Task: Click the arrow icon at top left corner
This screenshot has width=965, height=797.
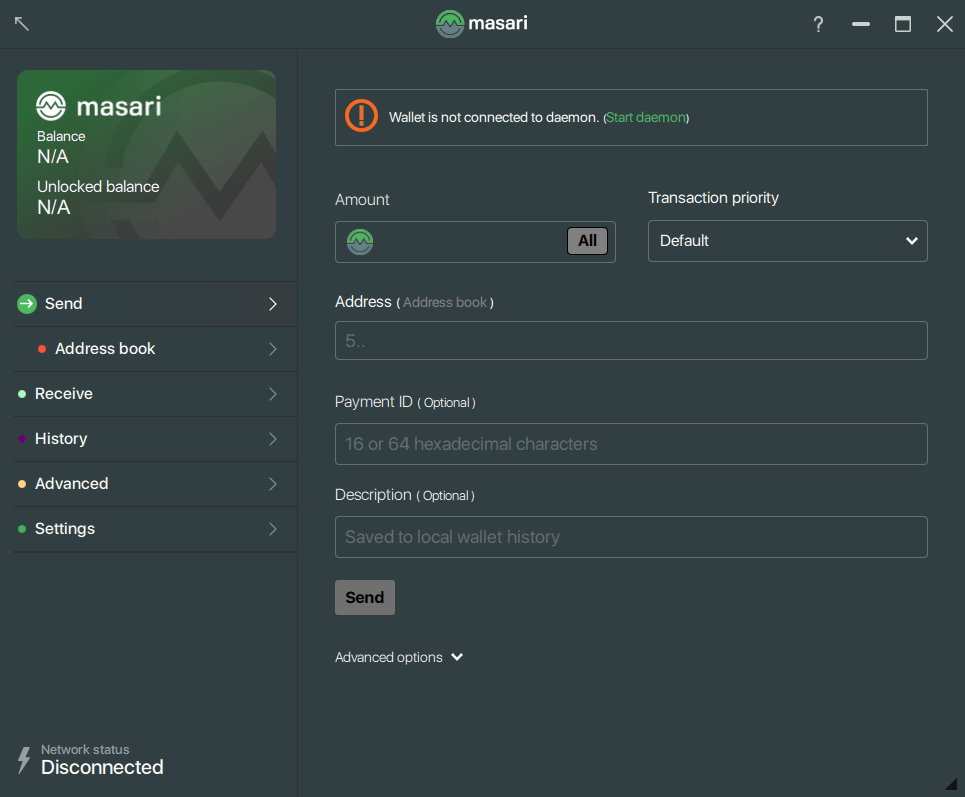Action: pos(21,23)
